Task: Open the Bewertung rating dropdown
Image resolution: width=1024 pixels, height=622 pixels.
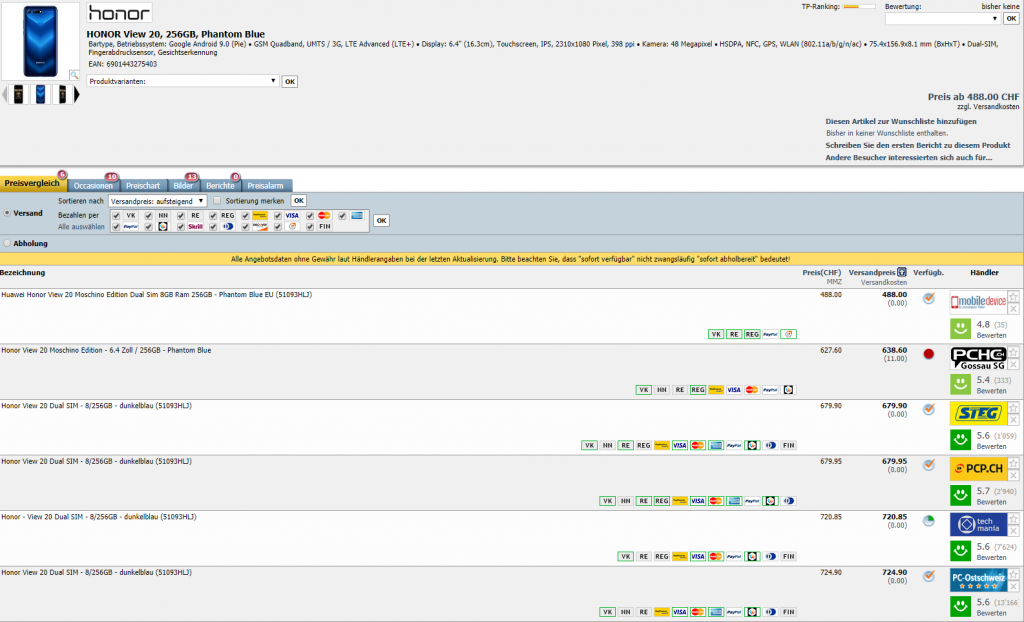Action: tap(942, 18)
